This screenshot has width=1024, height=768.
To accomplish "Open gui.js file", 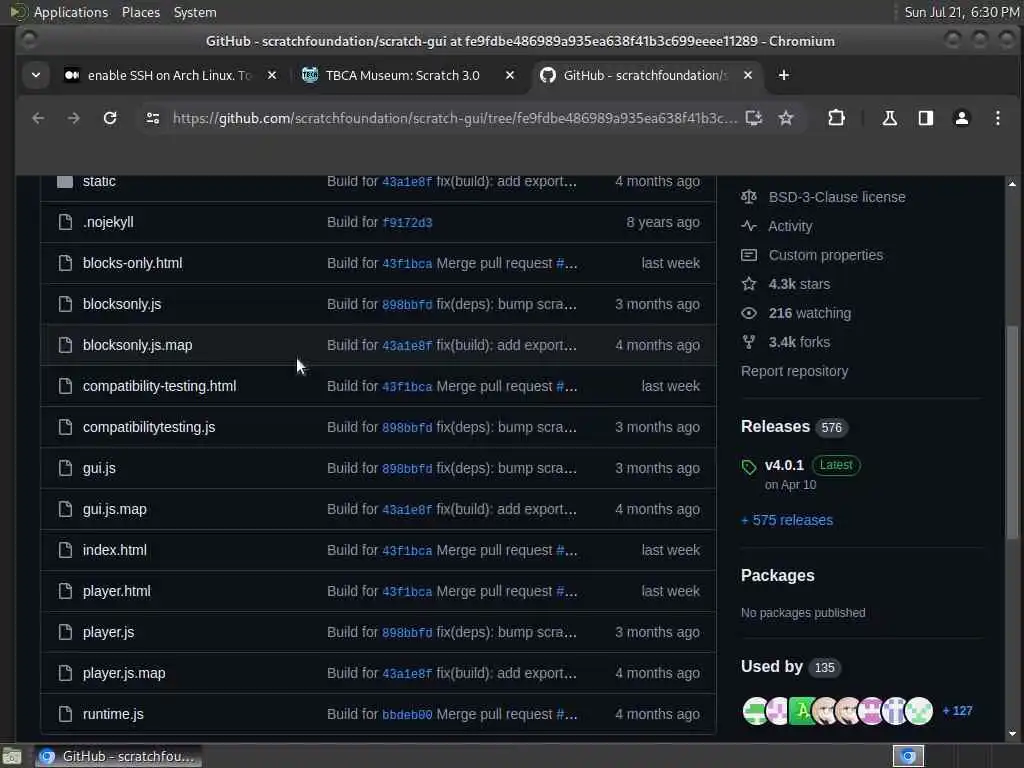I will (x=99, y=468).
